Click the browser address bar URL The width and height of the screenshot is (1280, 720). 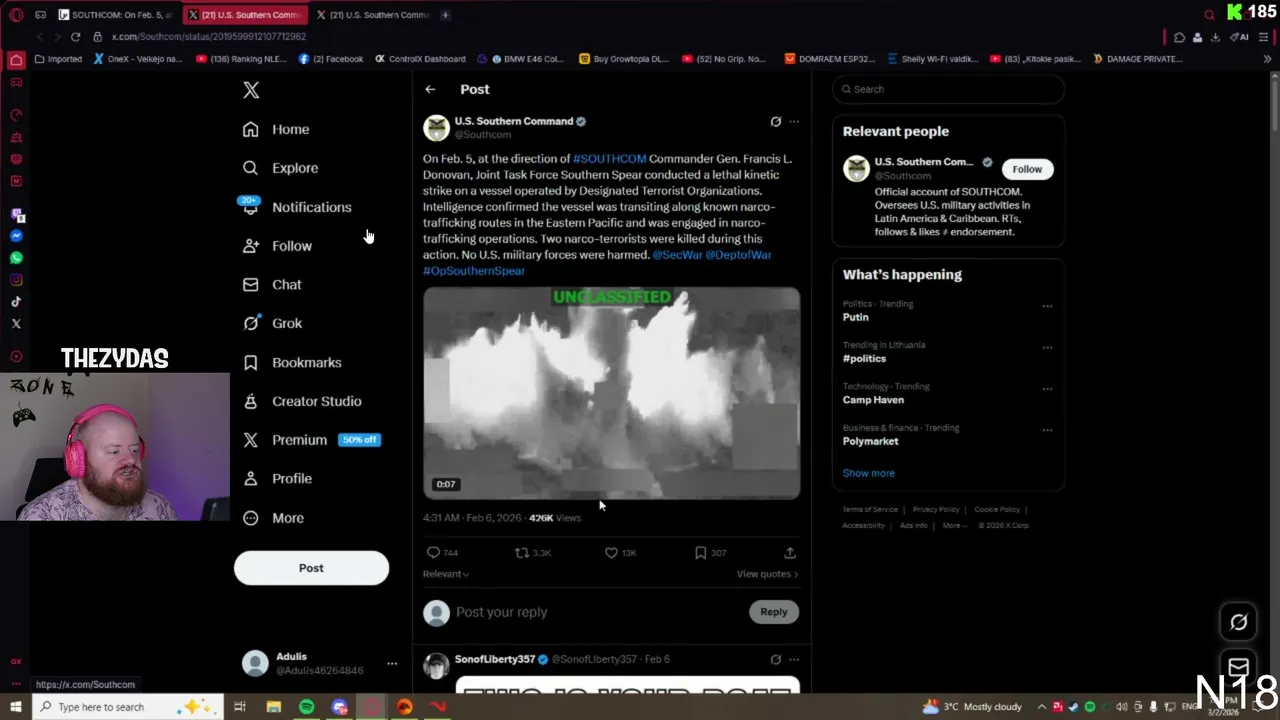click(208, 37)
